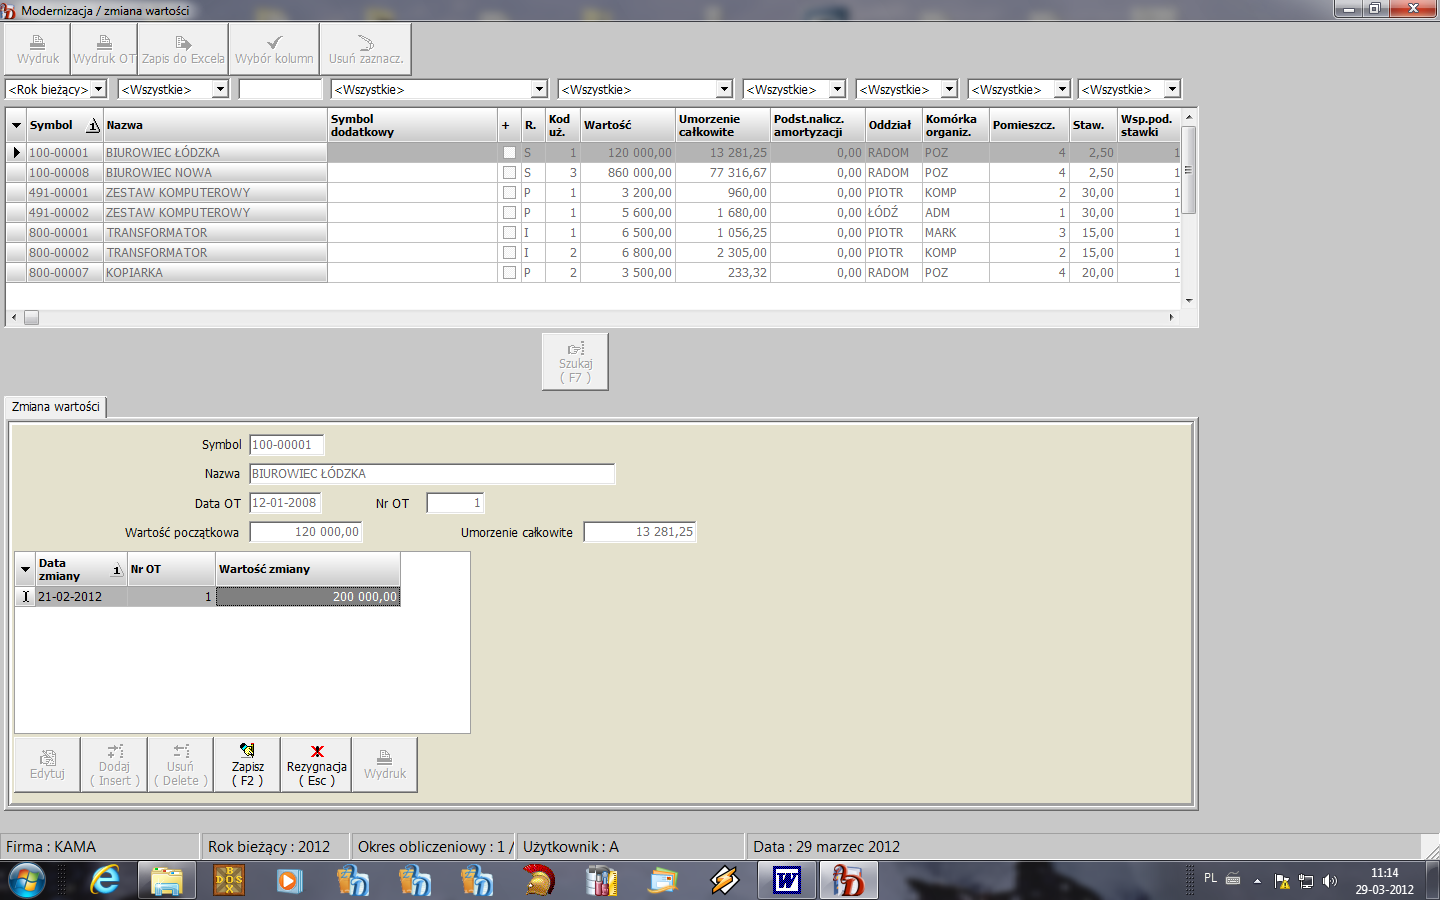This screenshot has width=1440, height=900.
Task: Open the <Wszystkie> filter above Podst.nalicz. column
Action: (x=838, y=89)
